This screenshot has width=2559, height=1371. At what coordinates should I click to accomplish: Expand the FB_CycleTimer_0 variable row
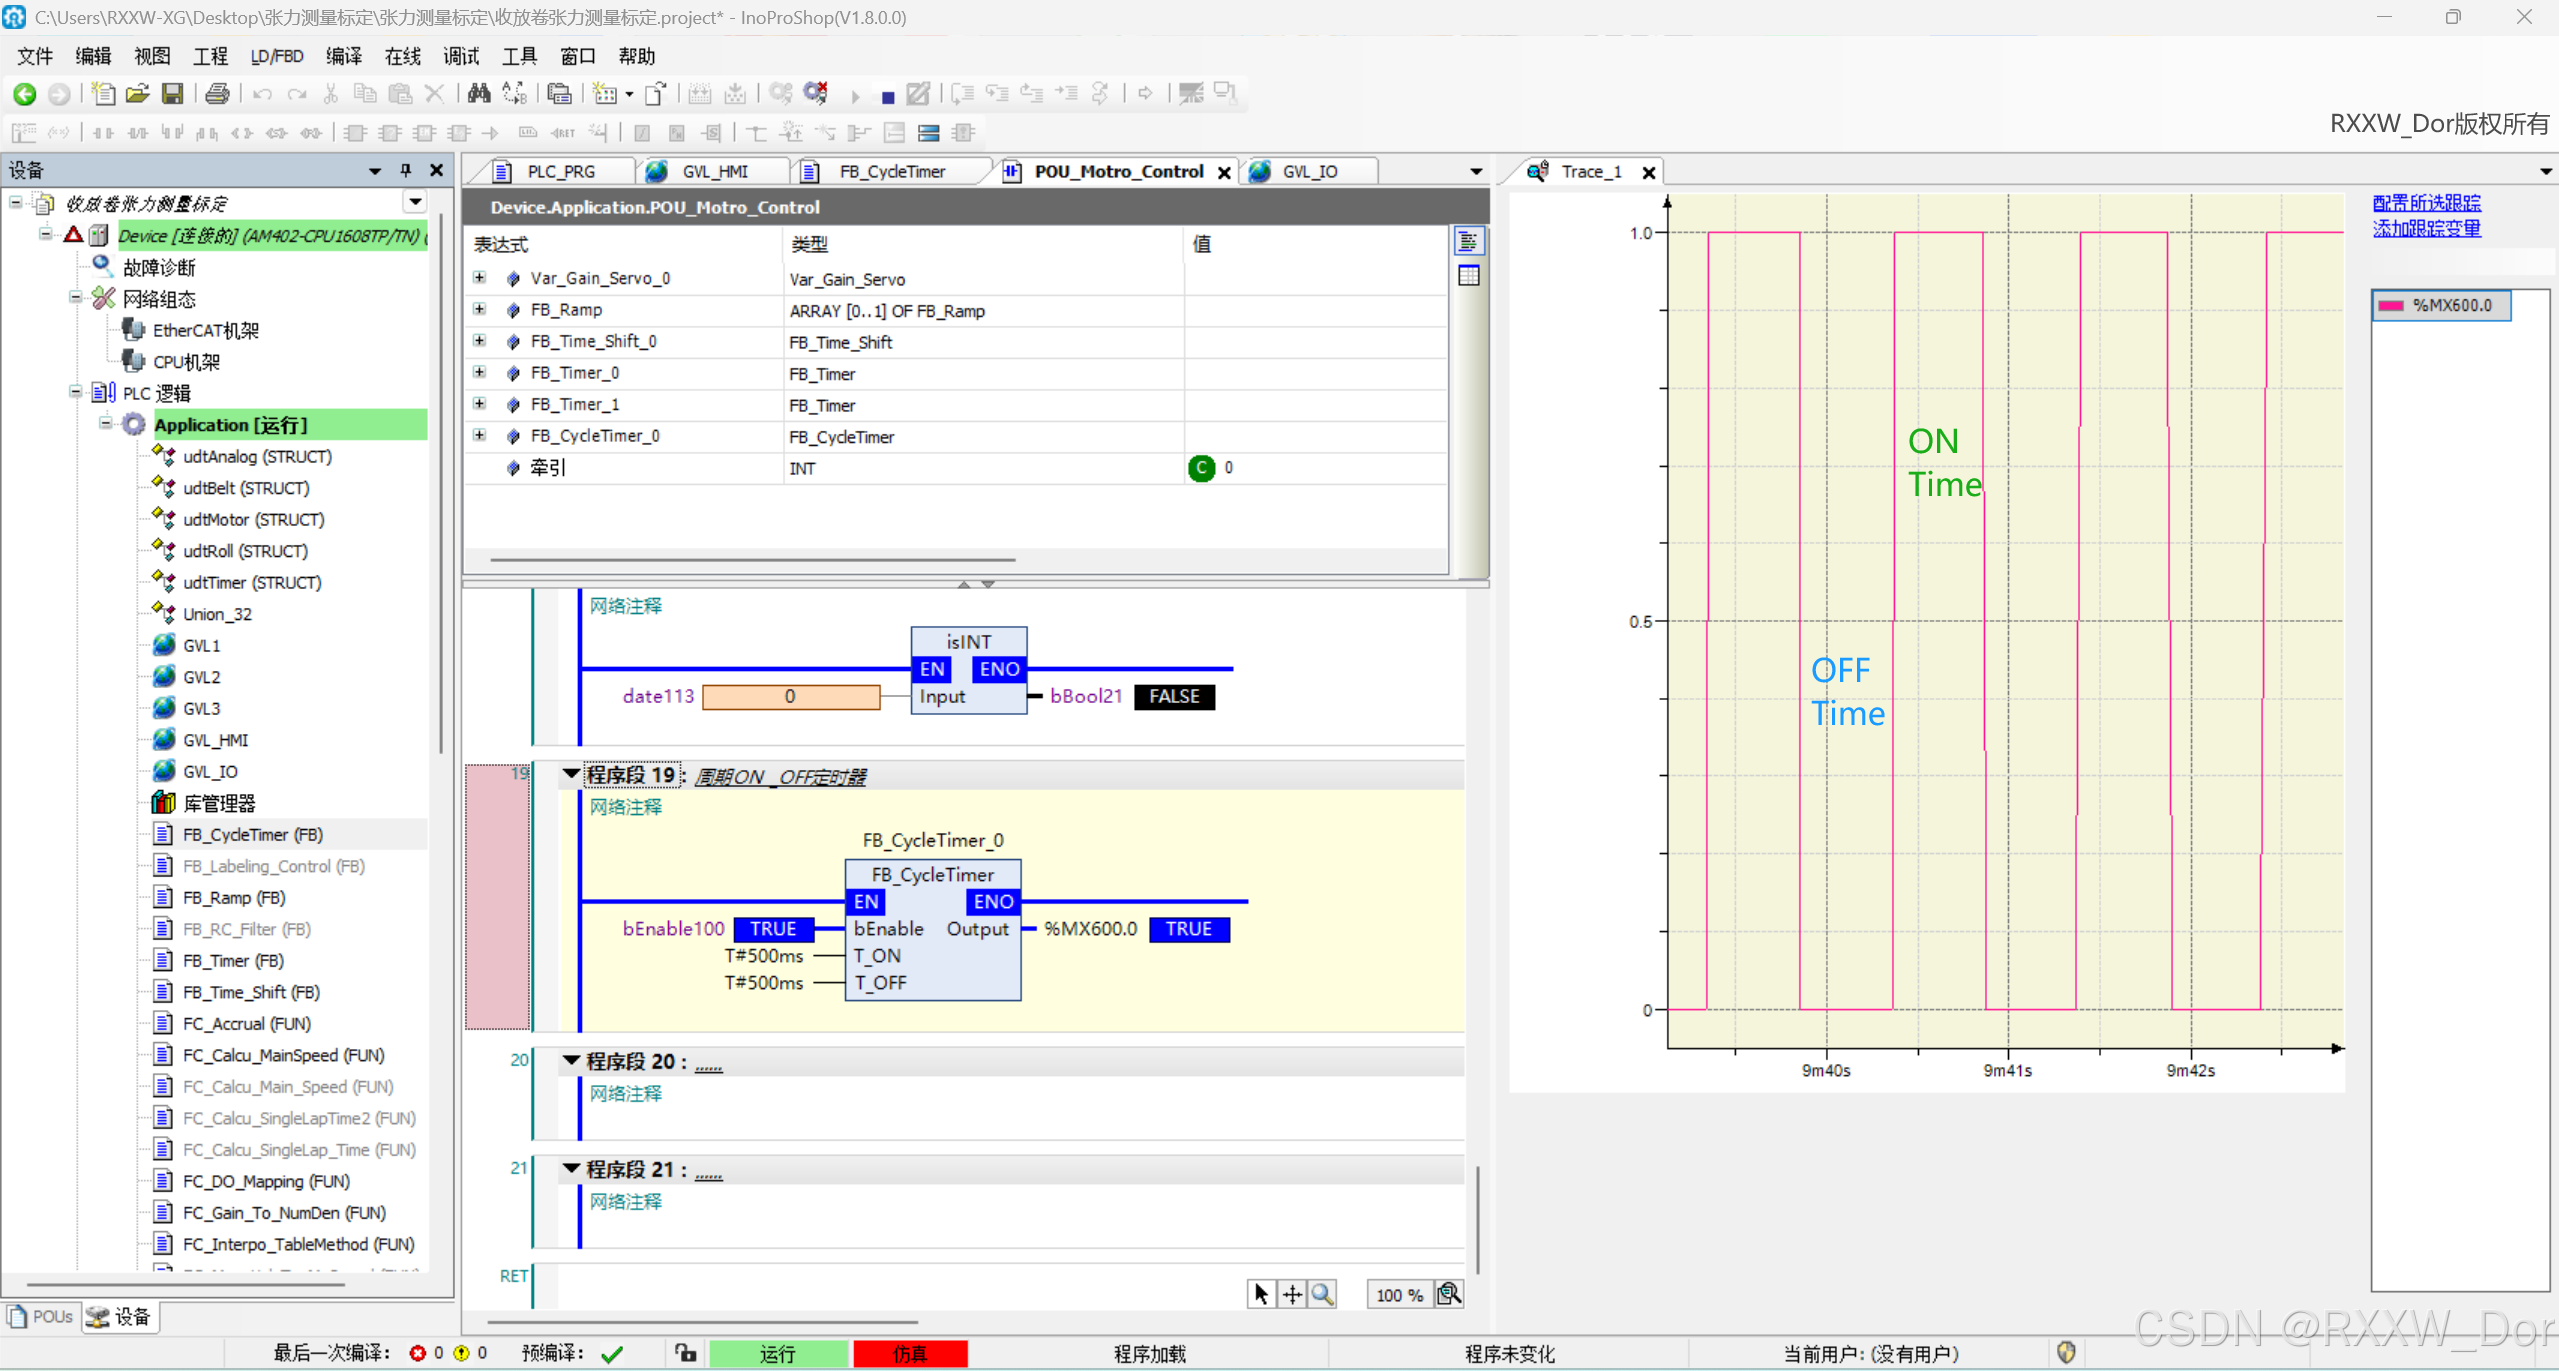click(x=479, y=436)
